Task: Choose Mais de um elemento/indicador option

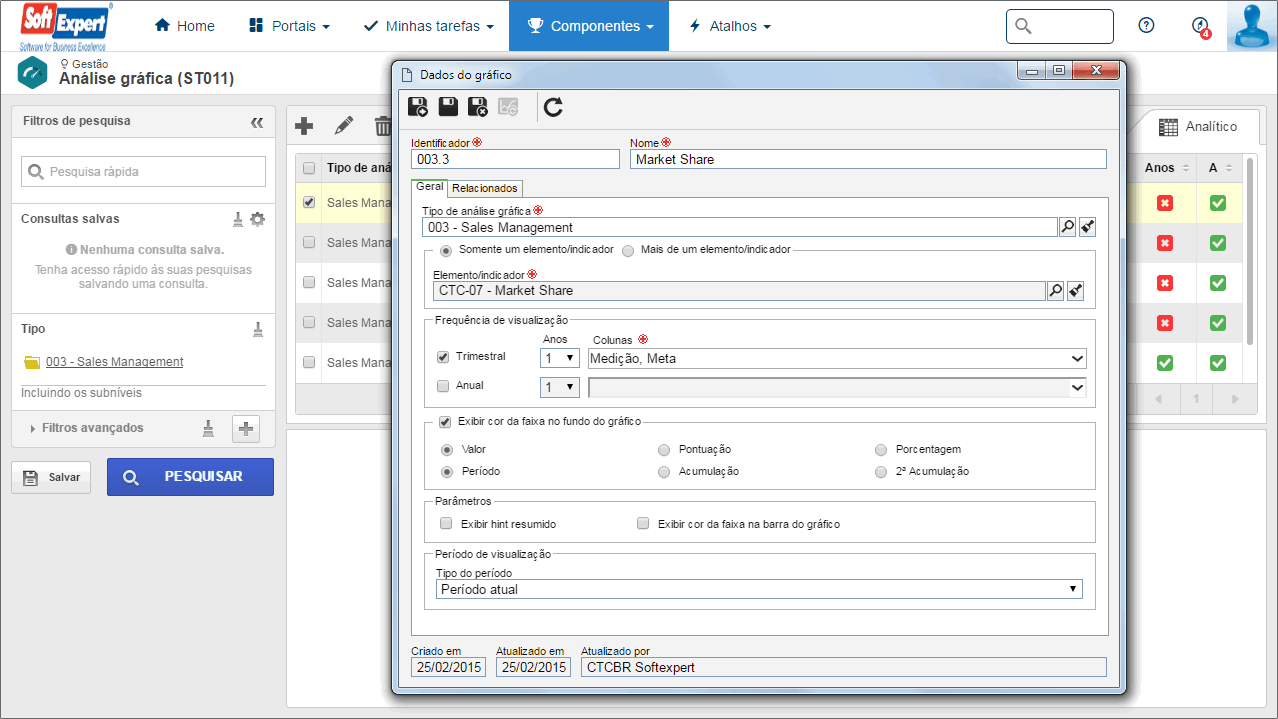Action: point(628,250)
